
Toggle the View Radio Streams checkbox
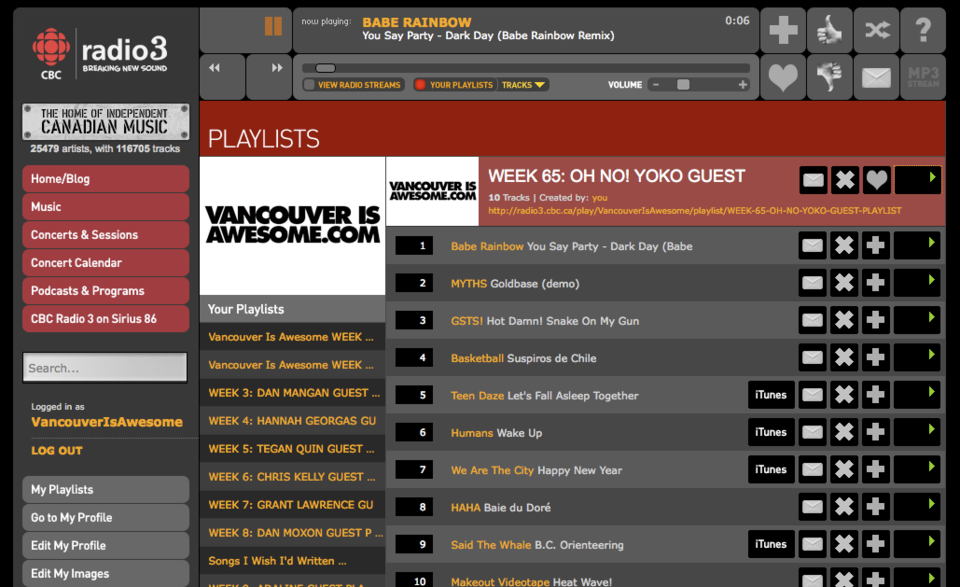(x=309, y=85)
